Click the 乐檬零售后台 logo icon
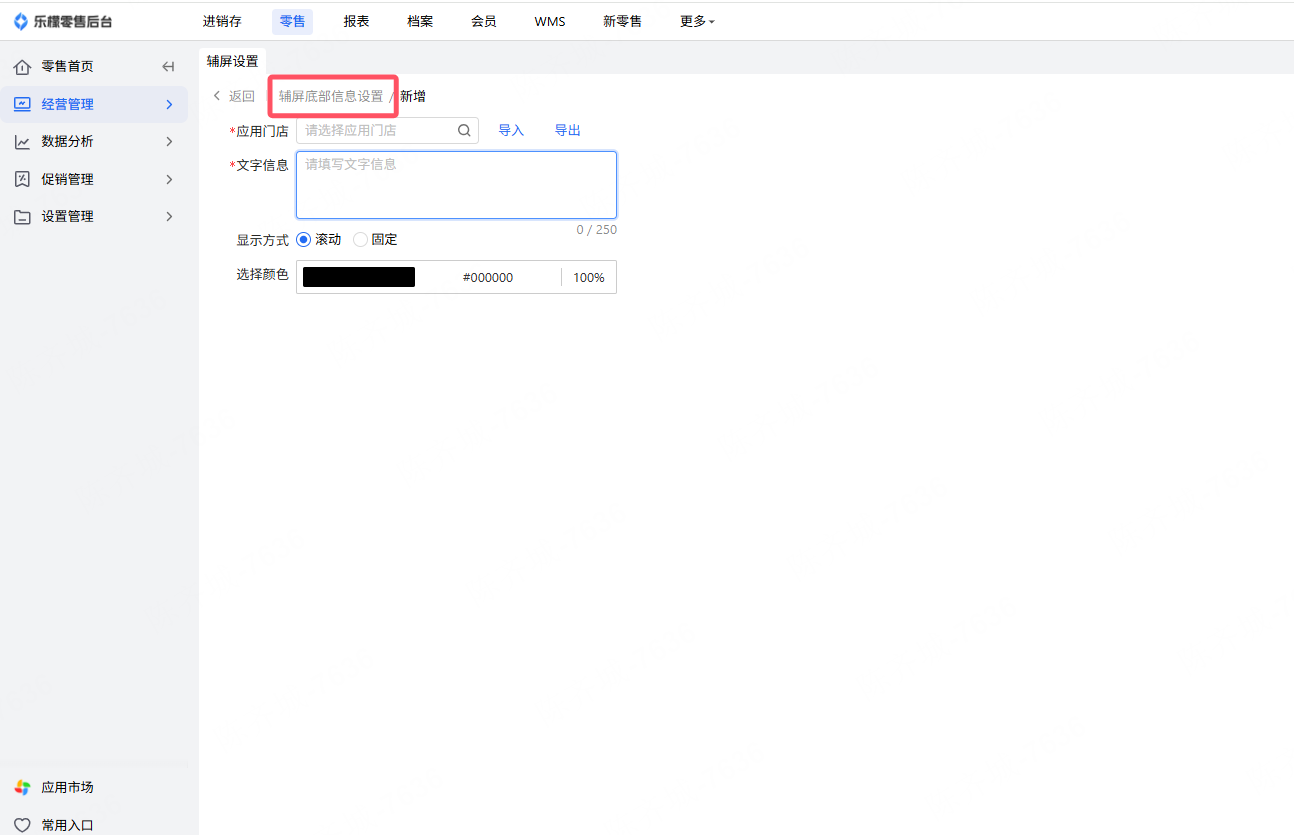 pyautogui.click(x=21, y=21)
